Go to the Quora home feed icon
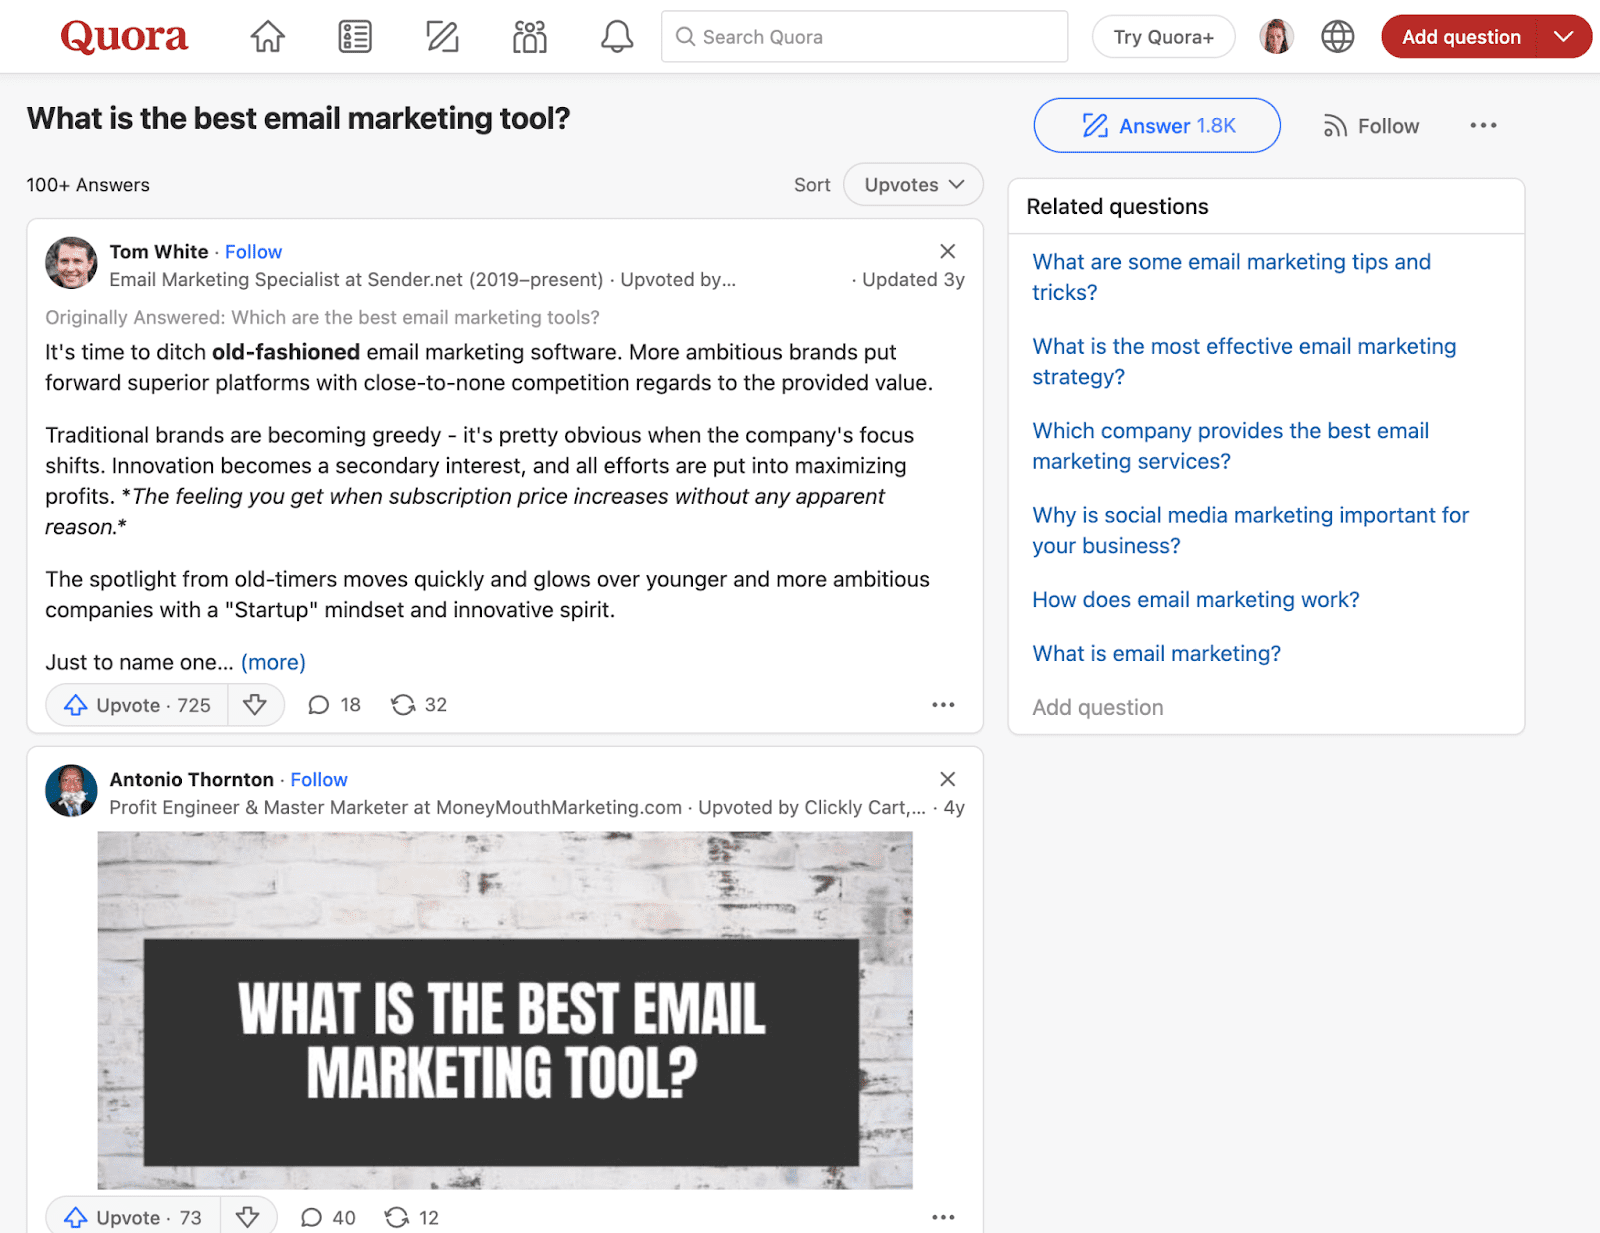1600x1233 pixels. (x=267, y=37)
